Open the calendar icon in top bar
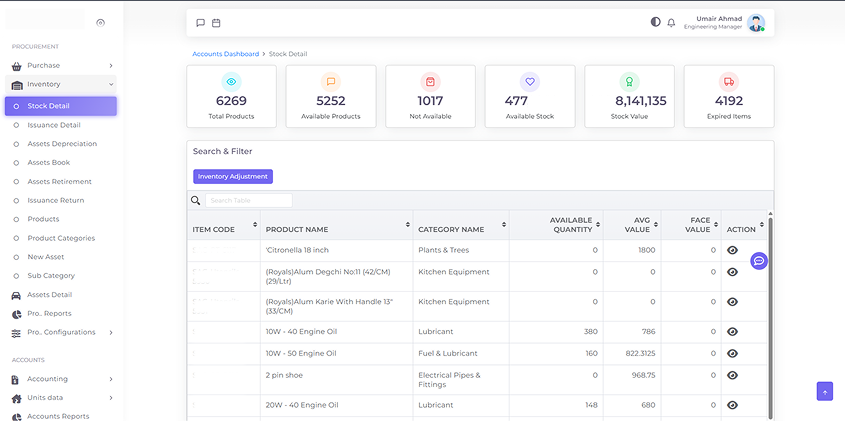 coord(216,22)
